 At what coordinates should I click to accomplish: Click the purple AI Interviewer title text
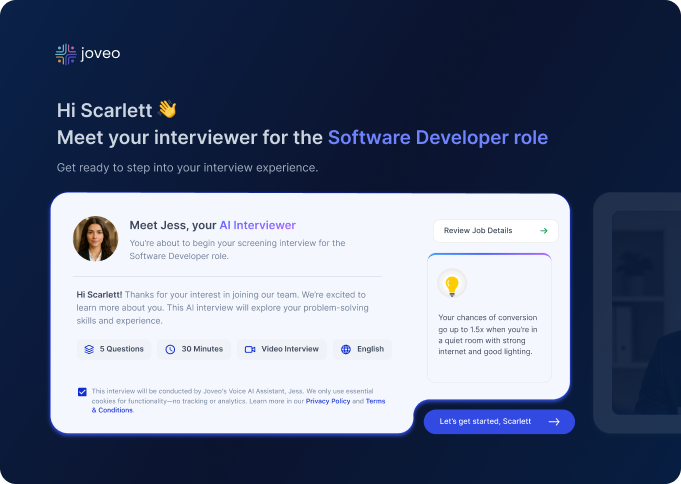tap(257, 225)
